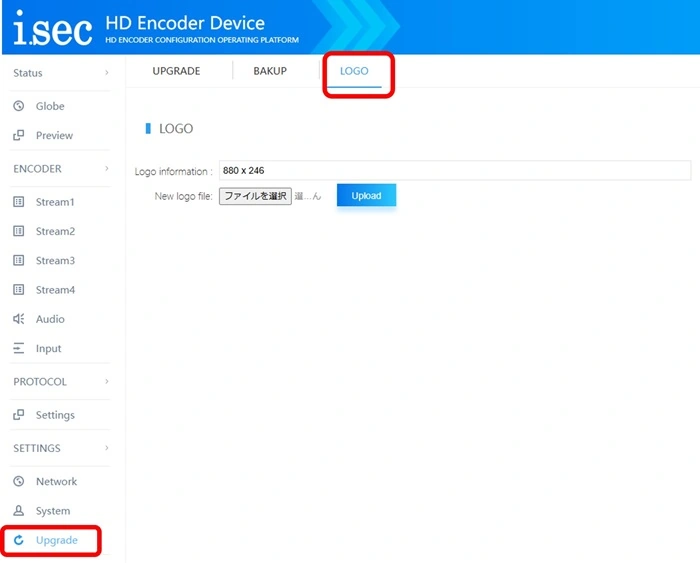Viewport: 700px width, 563px height.
Task: Go to Stream2 encoder settings
Action: click(55, 231)
